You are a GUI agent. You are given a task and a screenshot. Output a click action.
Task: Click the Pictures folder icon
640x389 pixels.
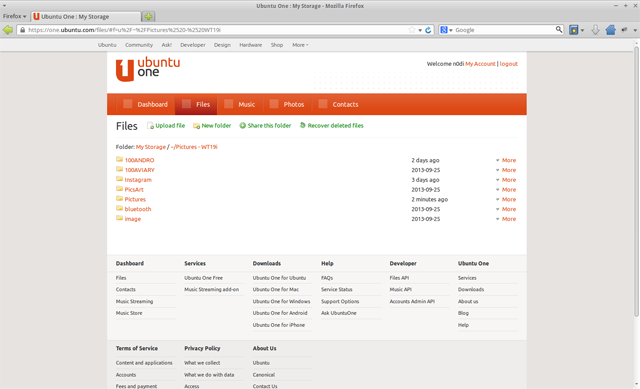pyautogui.click(x=119, y=199)
